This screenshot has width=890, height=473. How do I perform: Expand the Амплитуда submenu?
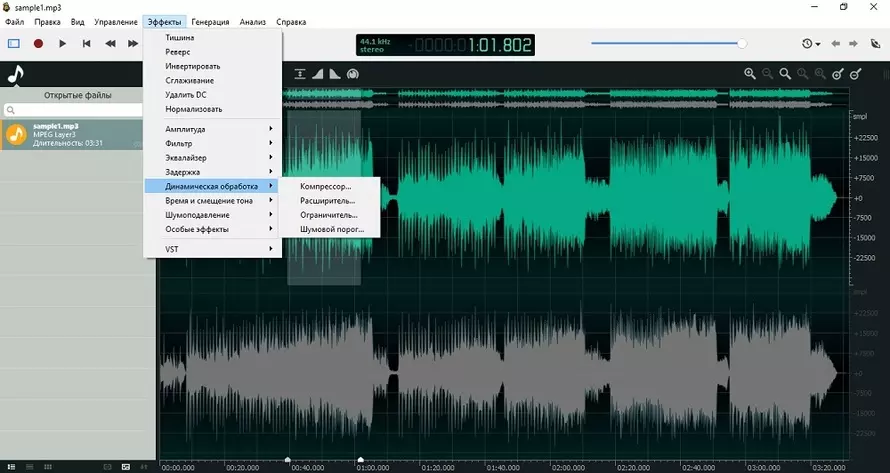point(213,129)
